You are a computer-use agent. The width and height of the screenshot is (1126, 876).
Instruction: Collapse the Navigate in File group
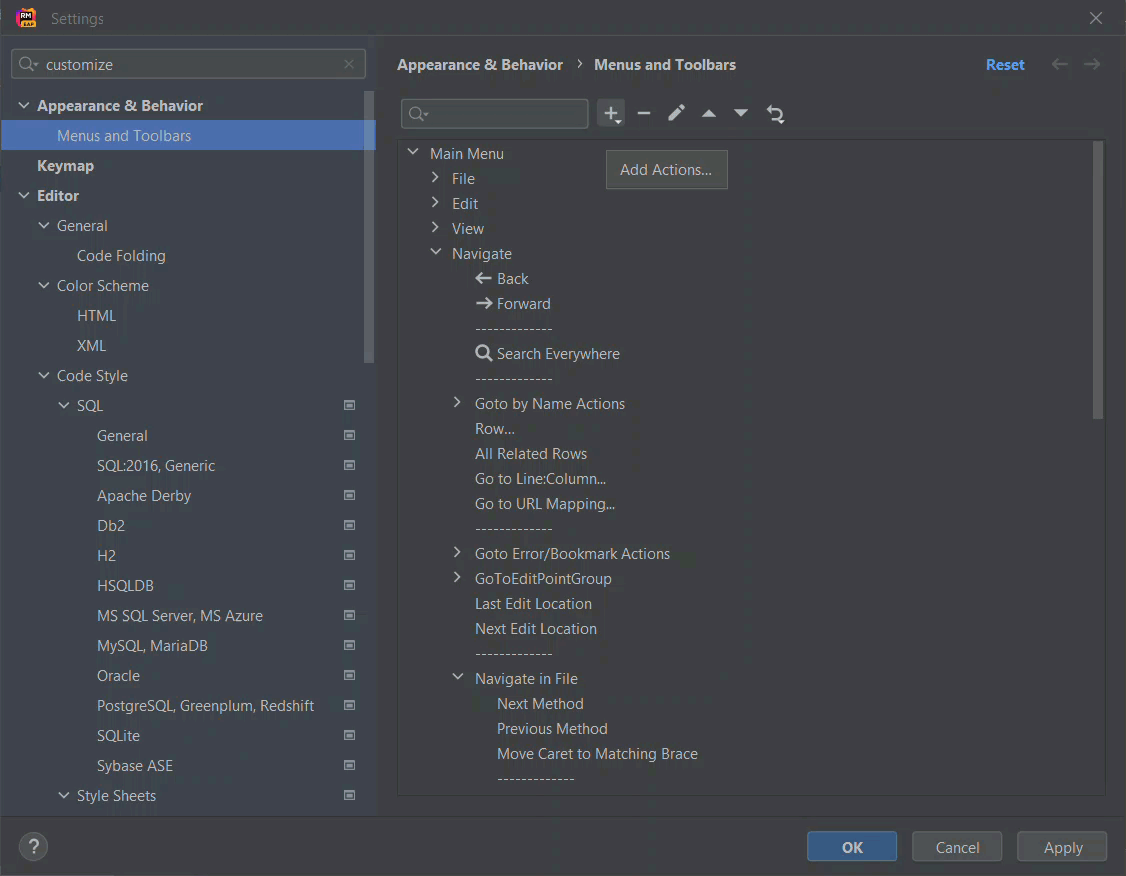pyautogui.click(x=457, y=677)
